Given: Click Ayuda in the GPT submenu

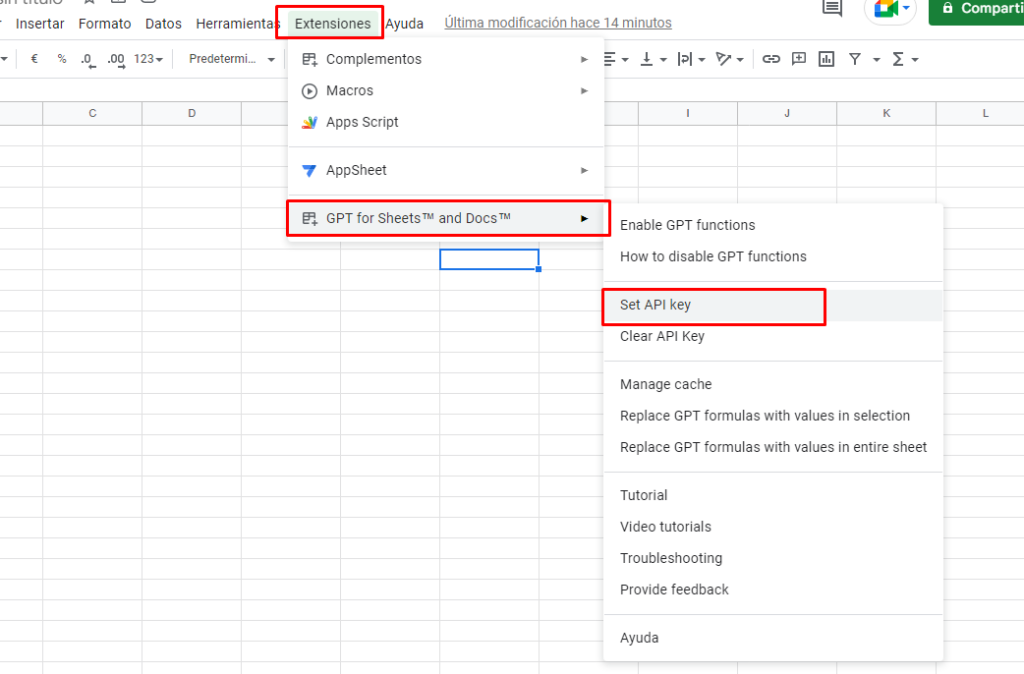Looking at the screenshot, I should pyautogui.click(x=773, y=637).
